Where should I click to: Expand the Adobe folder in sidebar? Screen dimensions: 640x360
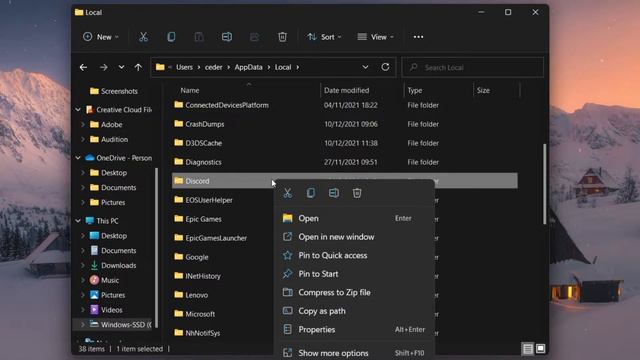pyautogui.click(x=83, y=124)
